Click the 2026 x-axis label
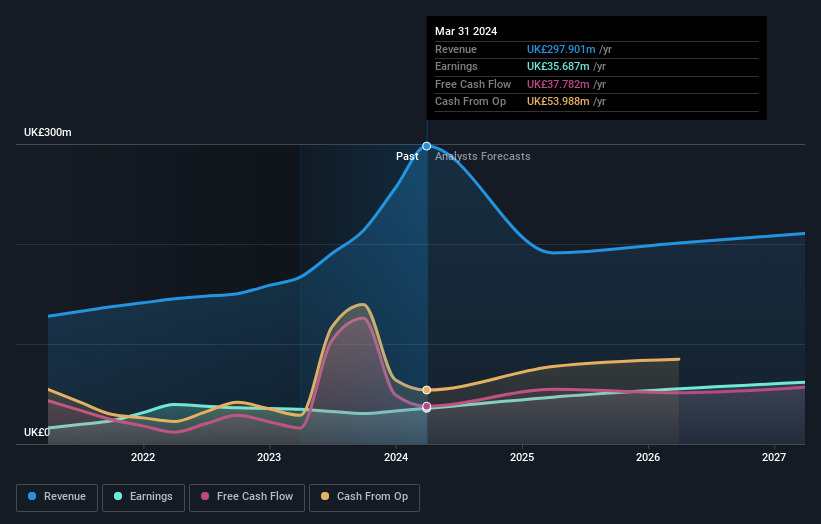The image size is (821, 524). pos(648,458)
